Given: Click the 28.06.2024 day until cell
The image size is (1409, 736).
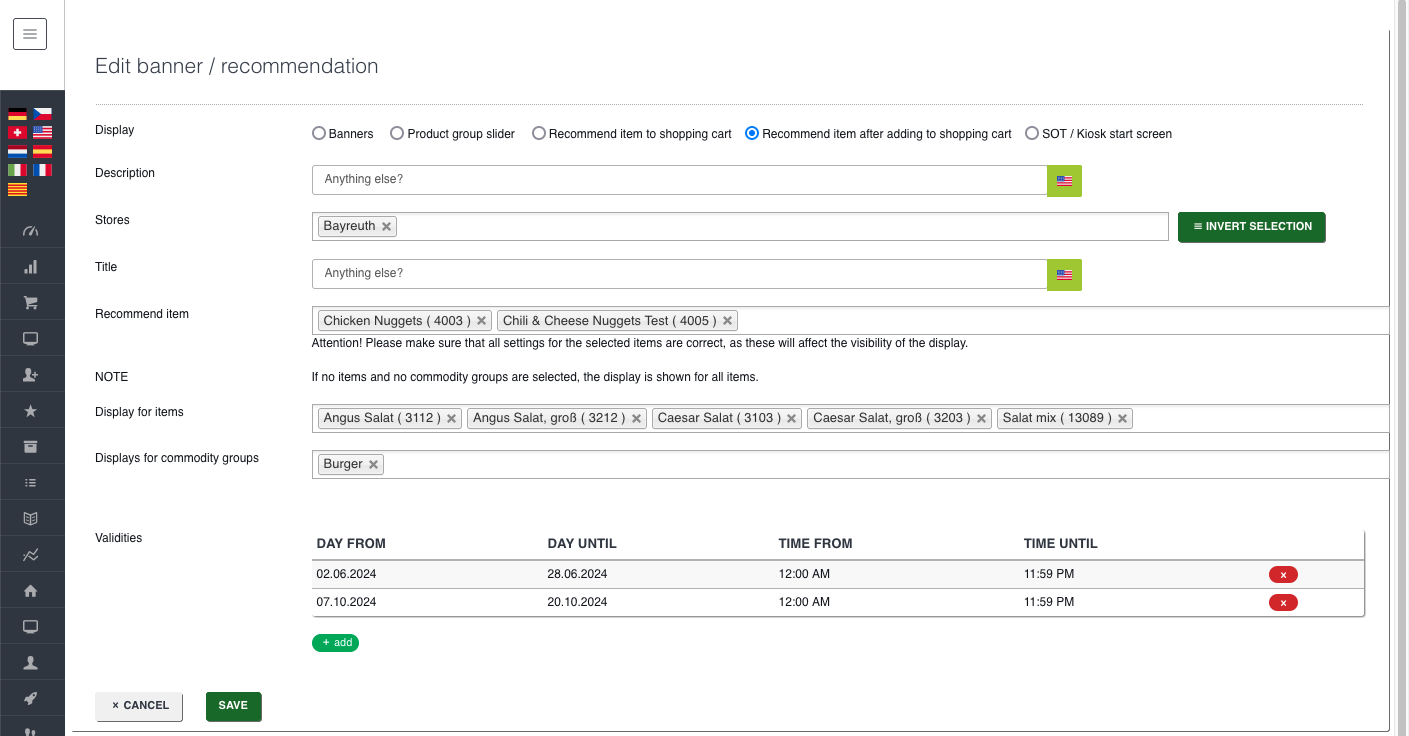Looking at the screenshot, I should [x=577, y=574].
